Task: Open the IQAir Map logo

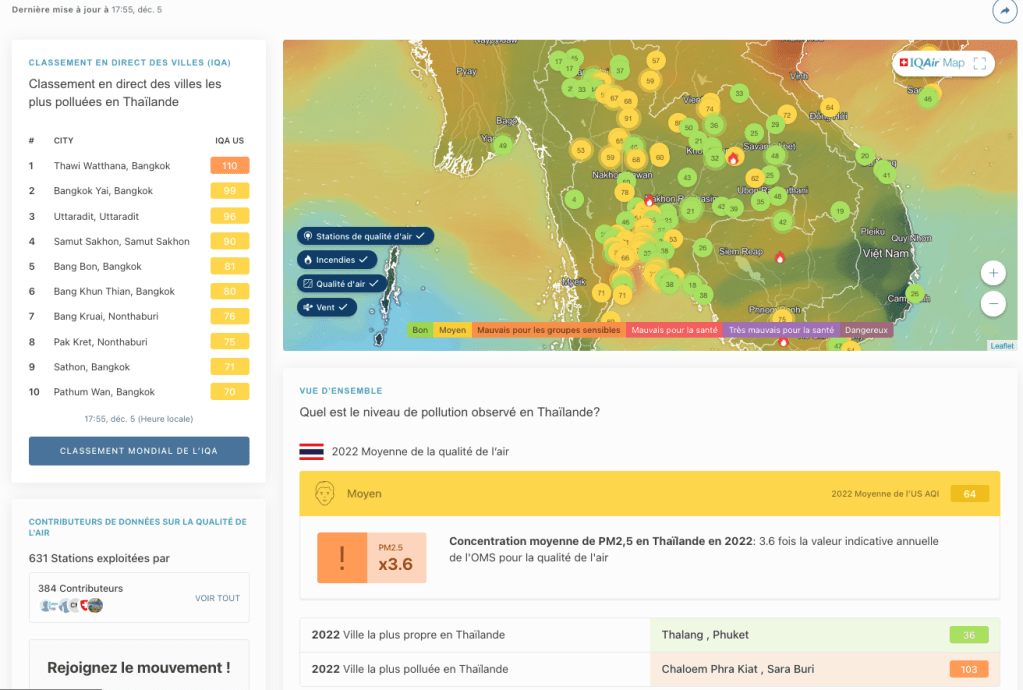Action: tap(932, 63)
